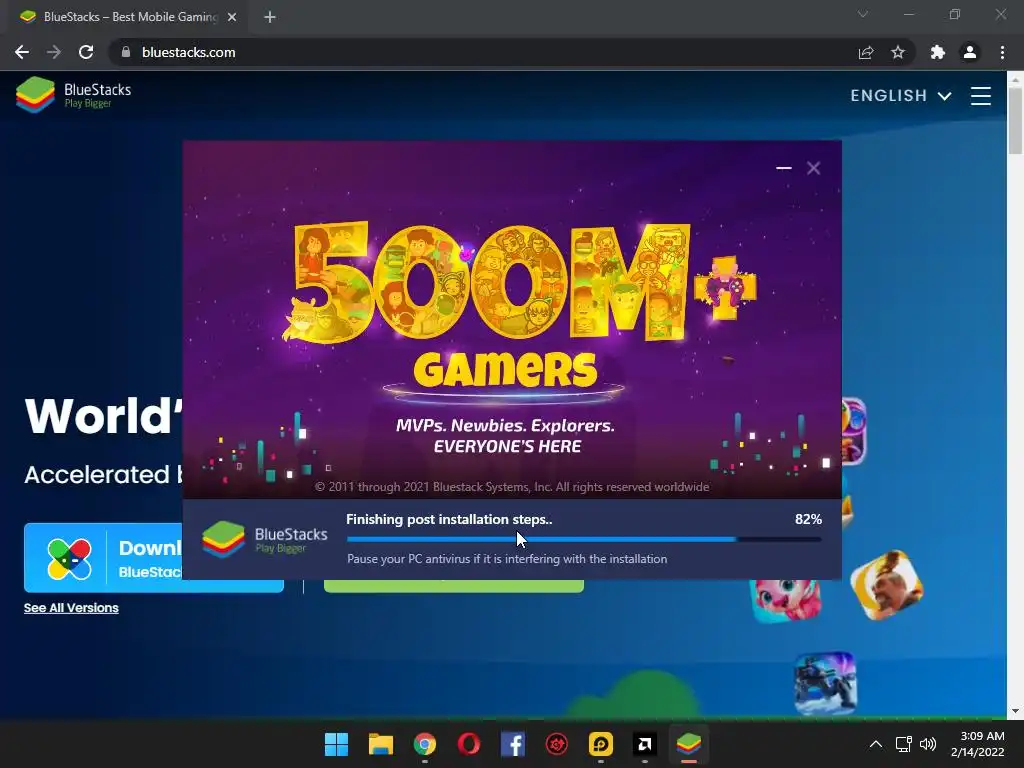Click the BlueStacks logo in the installer footer

264,539
